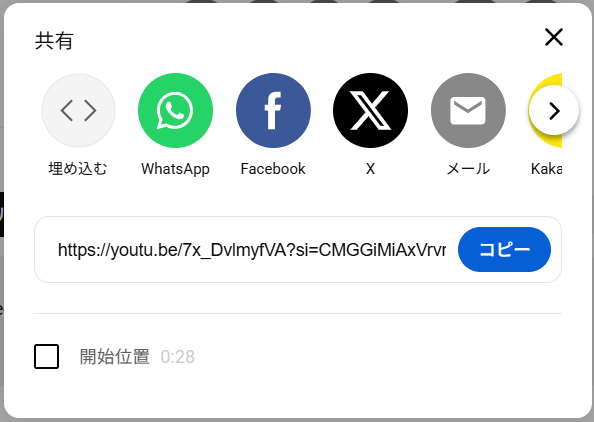Image resolution: width=594 pixels, height=422 pixels.
Task: Click the 共有 dialog title
Action: tap(54, 41)
